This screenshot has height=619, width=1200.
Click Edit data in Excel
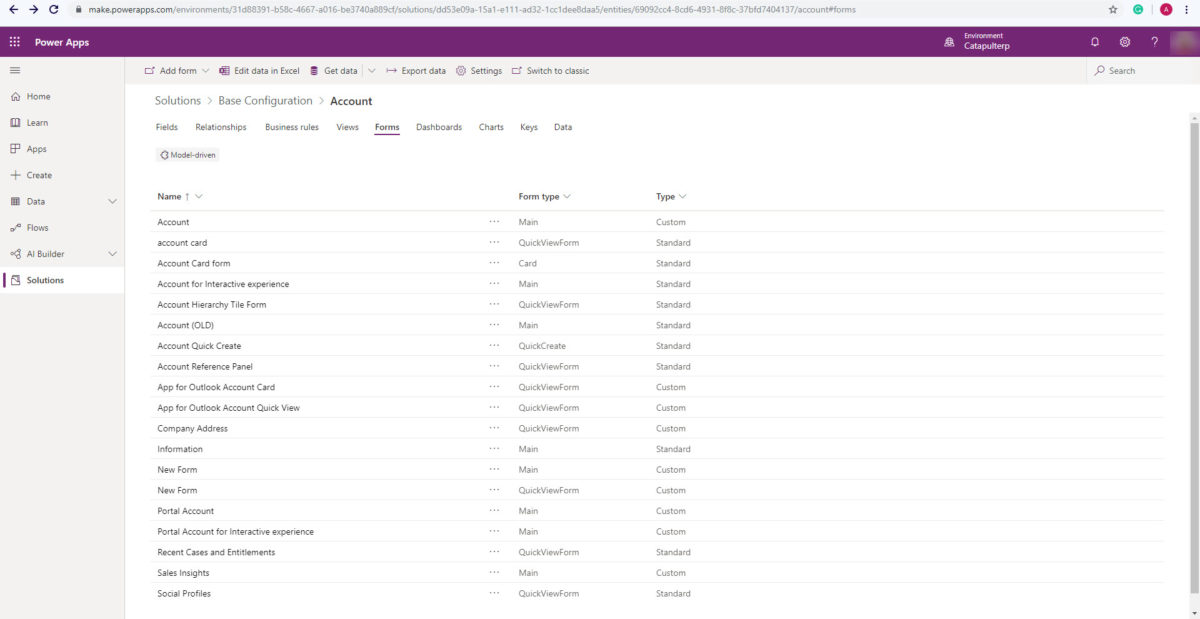pos(259,71)
